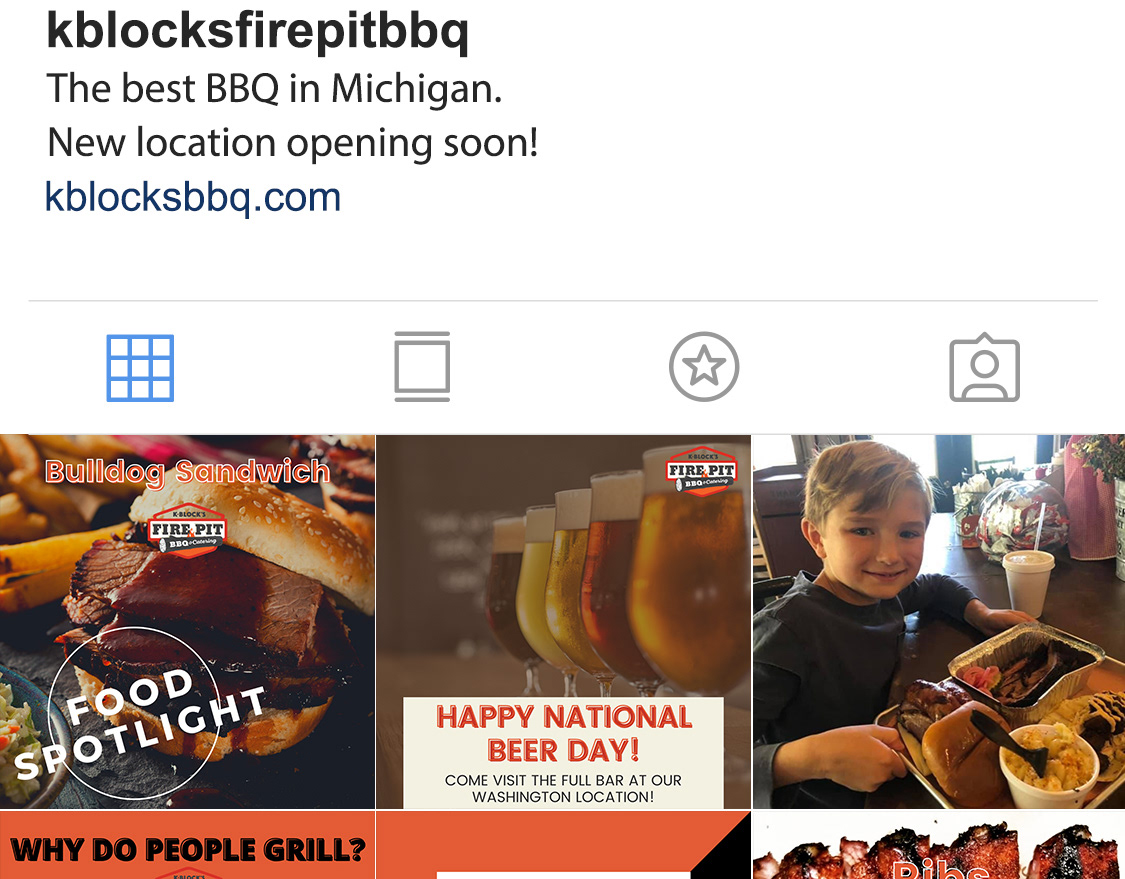Open the tagged photos icon

click(x=984, y=367)
